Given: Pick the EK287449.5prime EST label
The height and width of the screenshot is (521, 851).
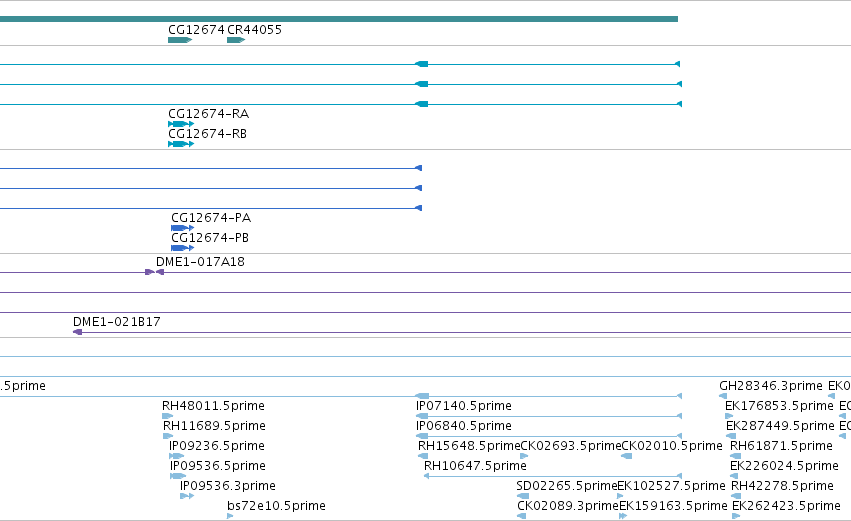Looking at the screenshot, I should (780, 426).
